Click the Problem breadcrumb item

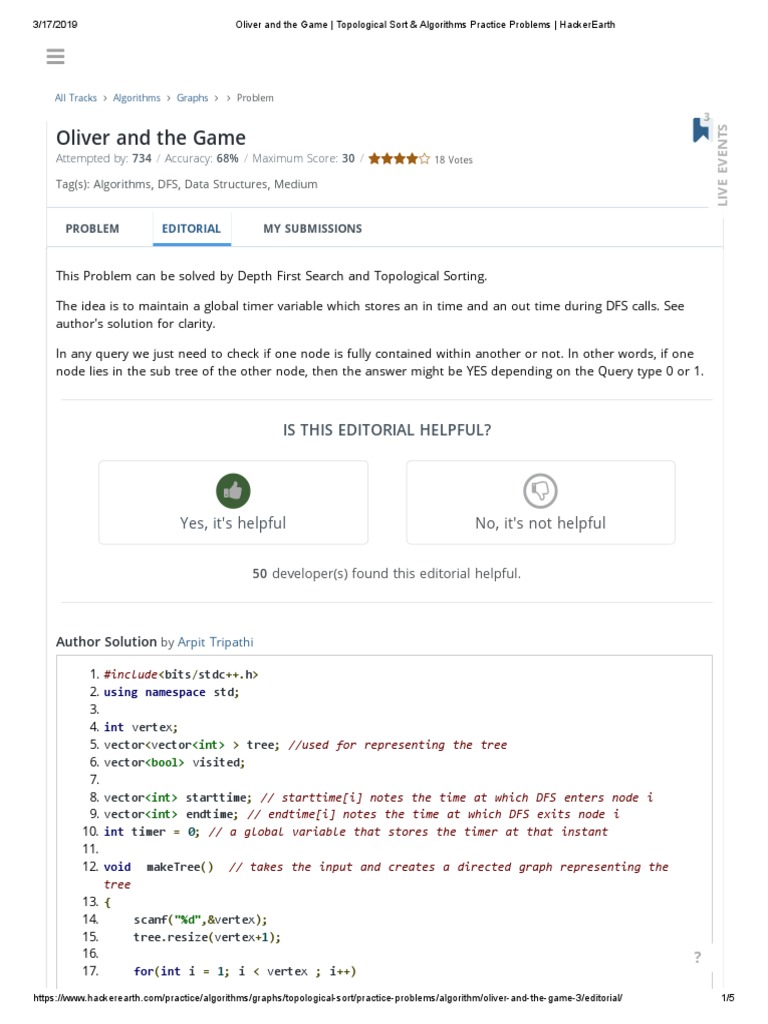point(255,98)
